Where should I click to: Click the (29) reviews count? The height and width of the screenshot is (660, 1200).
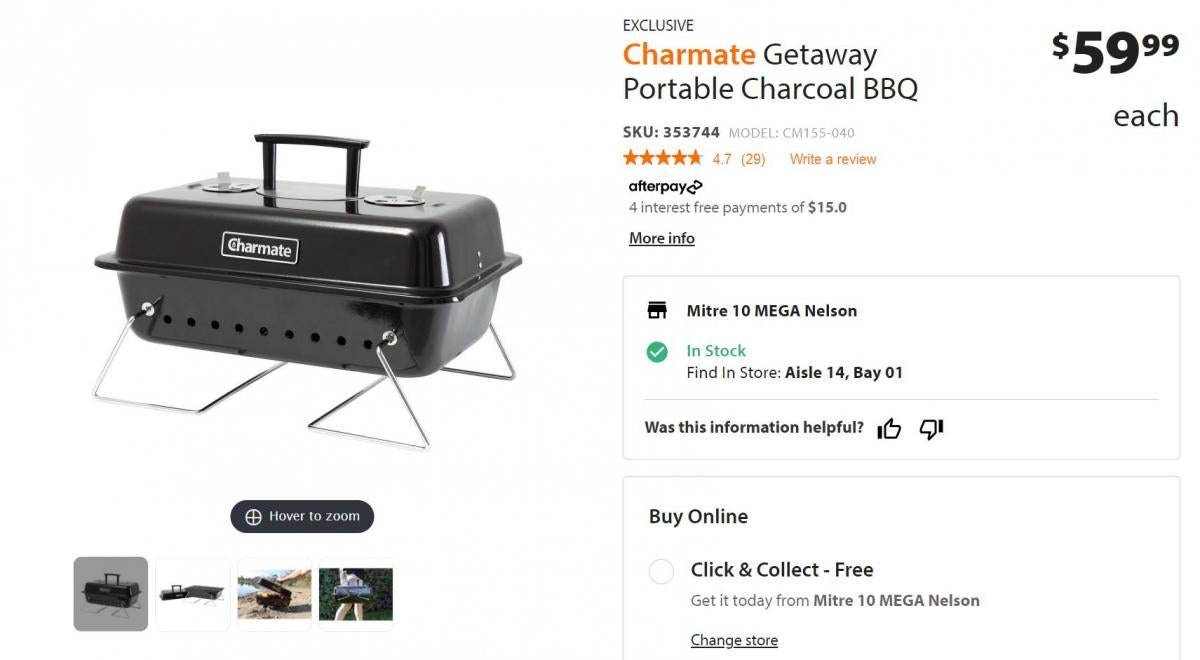(x=753, y=159)
